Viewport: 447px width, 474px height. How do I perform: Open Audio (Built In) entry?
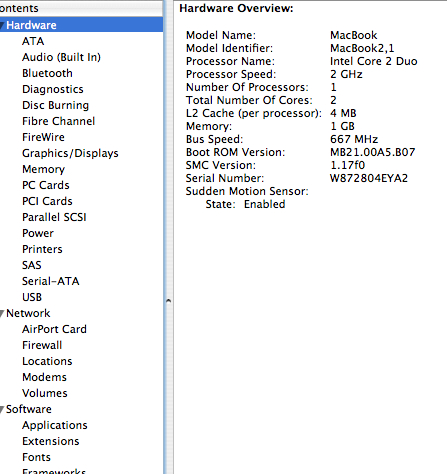[x=61, y=57]
